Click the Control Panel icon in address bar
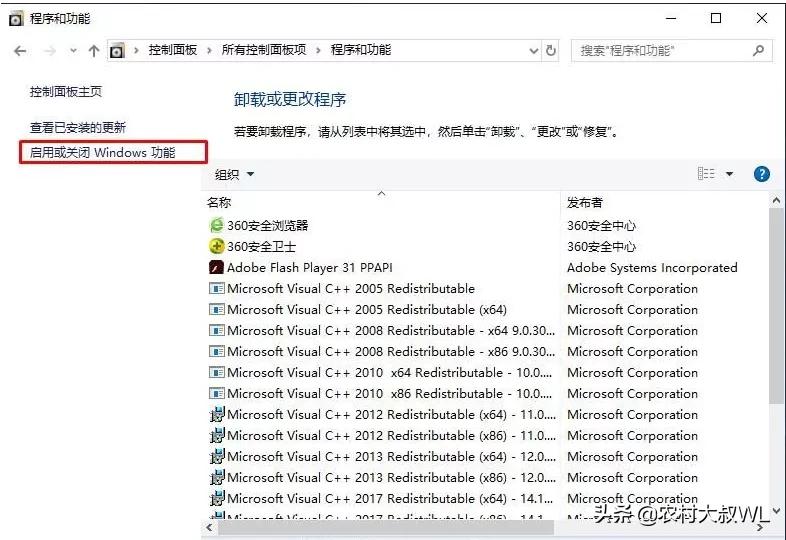 pos(117,51)
